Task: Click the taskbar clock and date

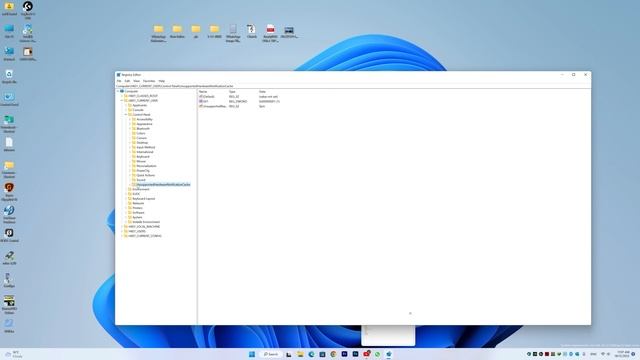Action: pos(623,354)
